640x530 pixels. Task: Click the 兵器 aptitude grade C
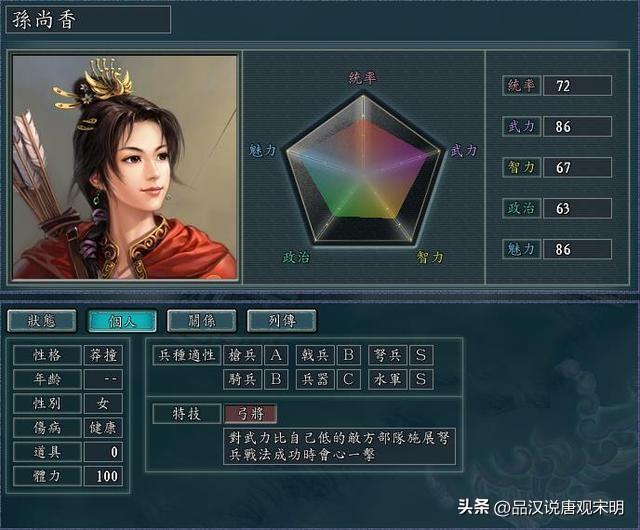click(x=349, y=379)
